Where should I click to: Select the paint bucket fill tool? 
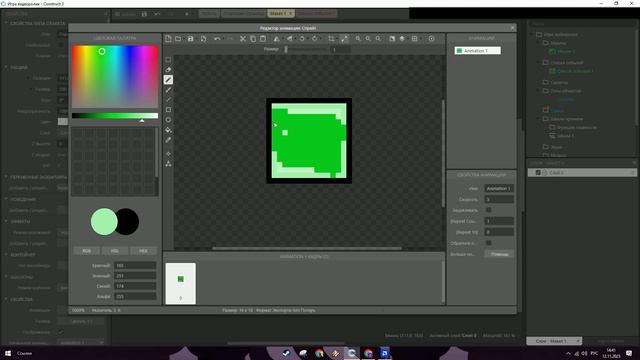pyautogui.click(x=168, y=130)
